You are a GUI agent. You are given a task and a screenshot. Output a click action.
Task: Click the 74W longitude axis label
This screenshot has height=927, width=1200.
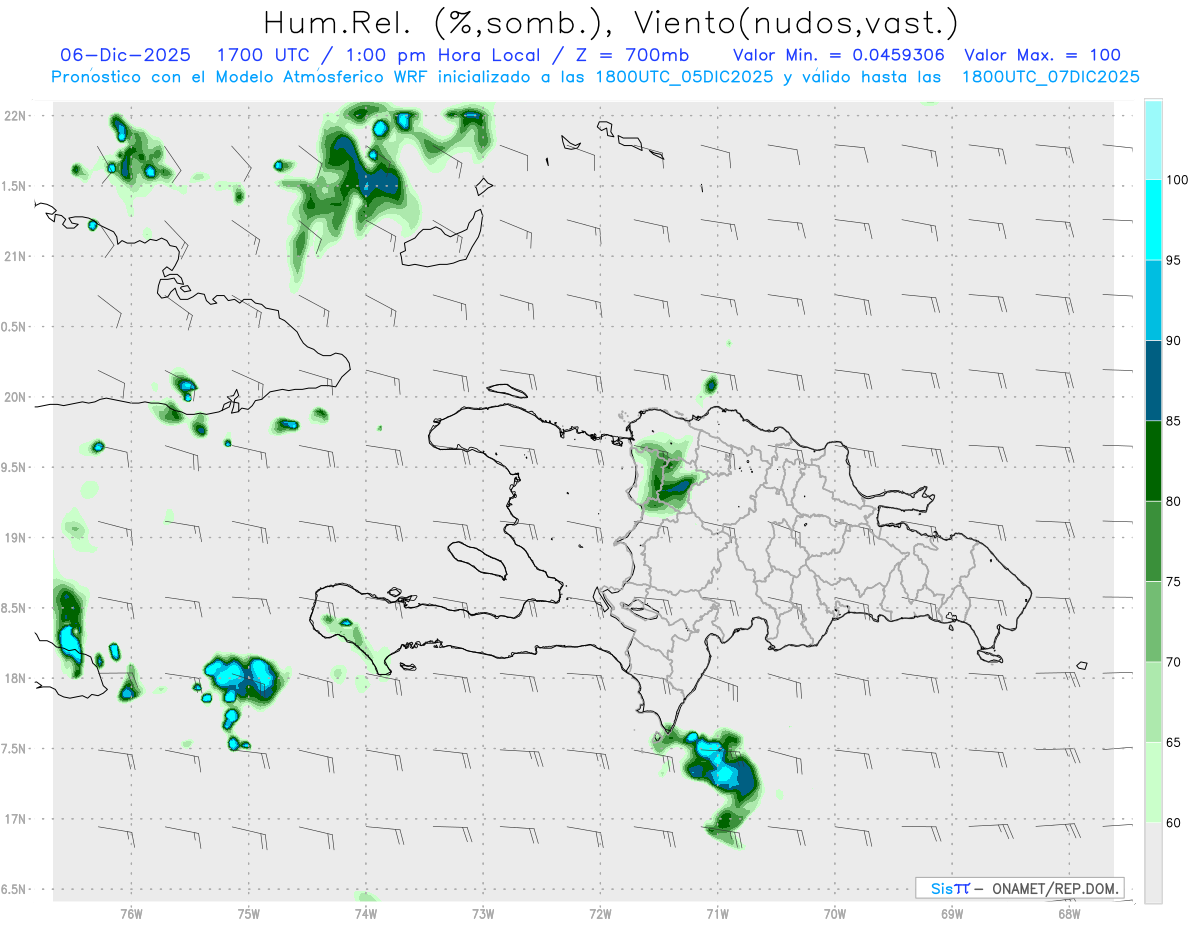click(366, 913)
